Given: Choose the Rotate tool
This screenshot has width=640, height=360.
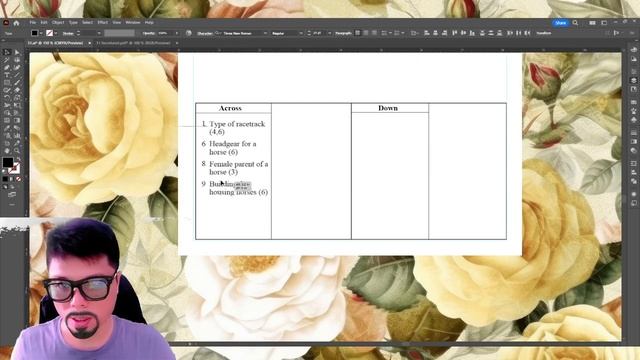Looking at the screenshot, I should click(7, 97).
